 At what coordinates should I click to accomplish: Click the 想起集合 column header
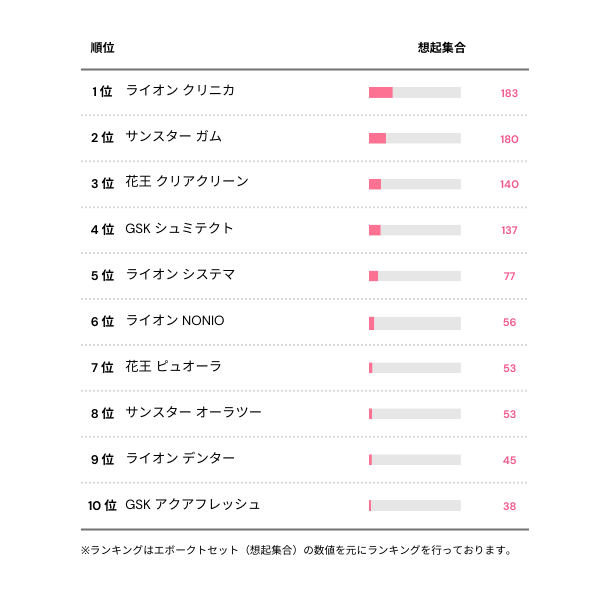point(441,48)
